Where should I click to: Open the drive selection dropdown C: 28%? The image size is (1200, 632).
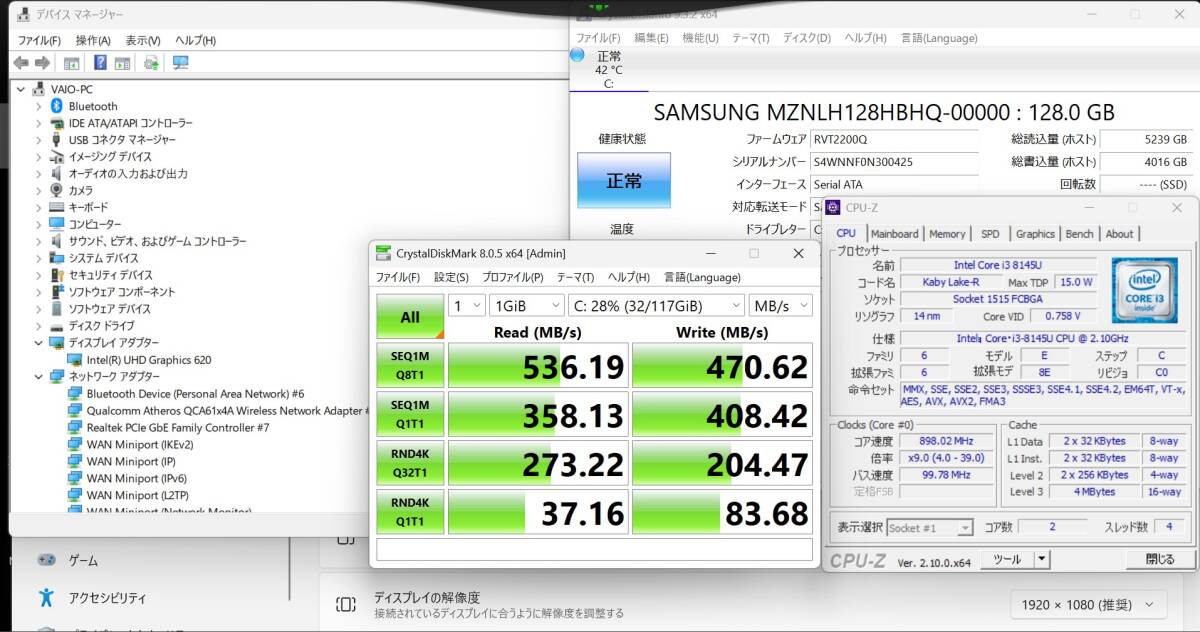tap(656, 305)
